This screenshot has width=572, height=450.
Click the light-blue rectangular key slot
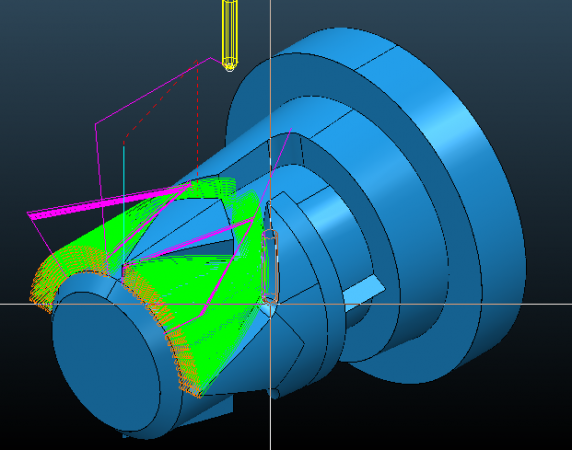(x=364, y=291)
